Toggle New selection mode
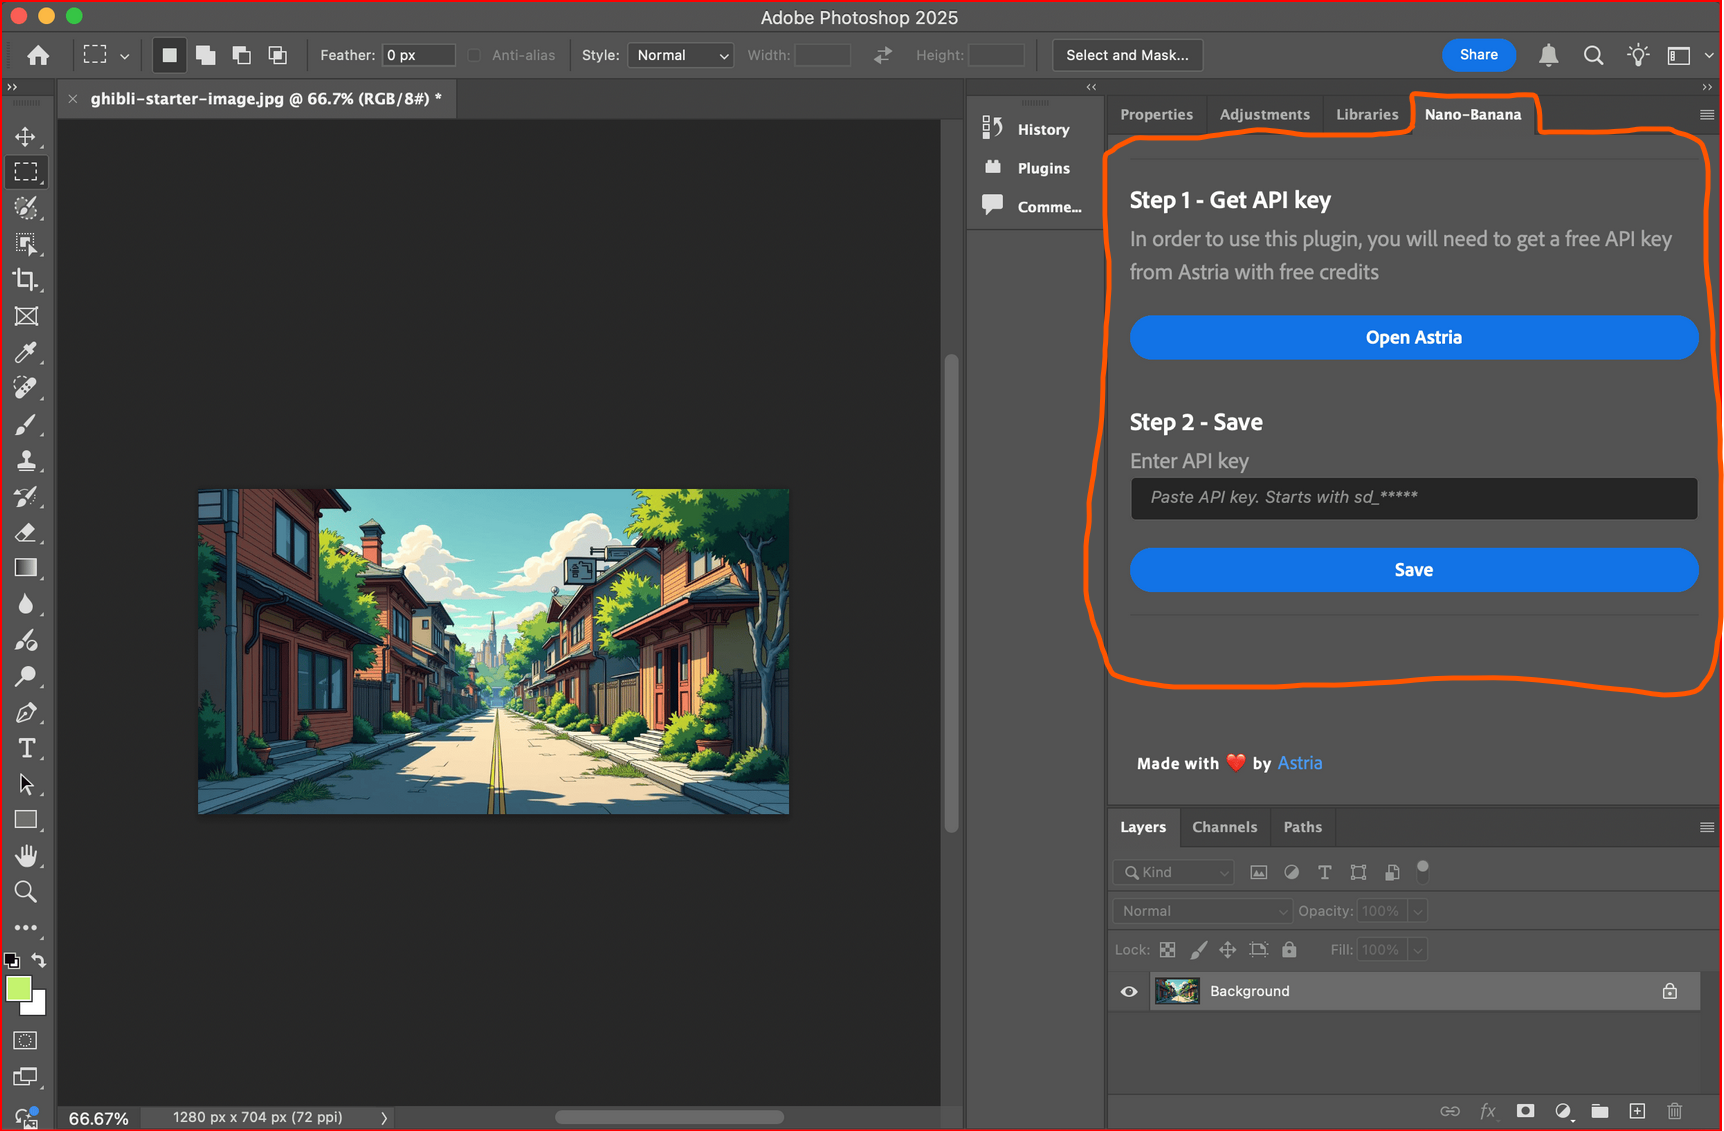Image resolution: width=1724 pixels, height=1131 pixels. 169,55
